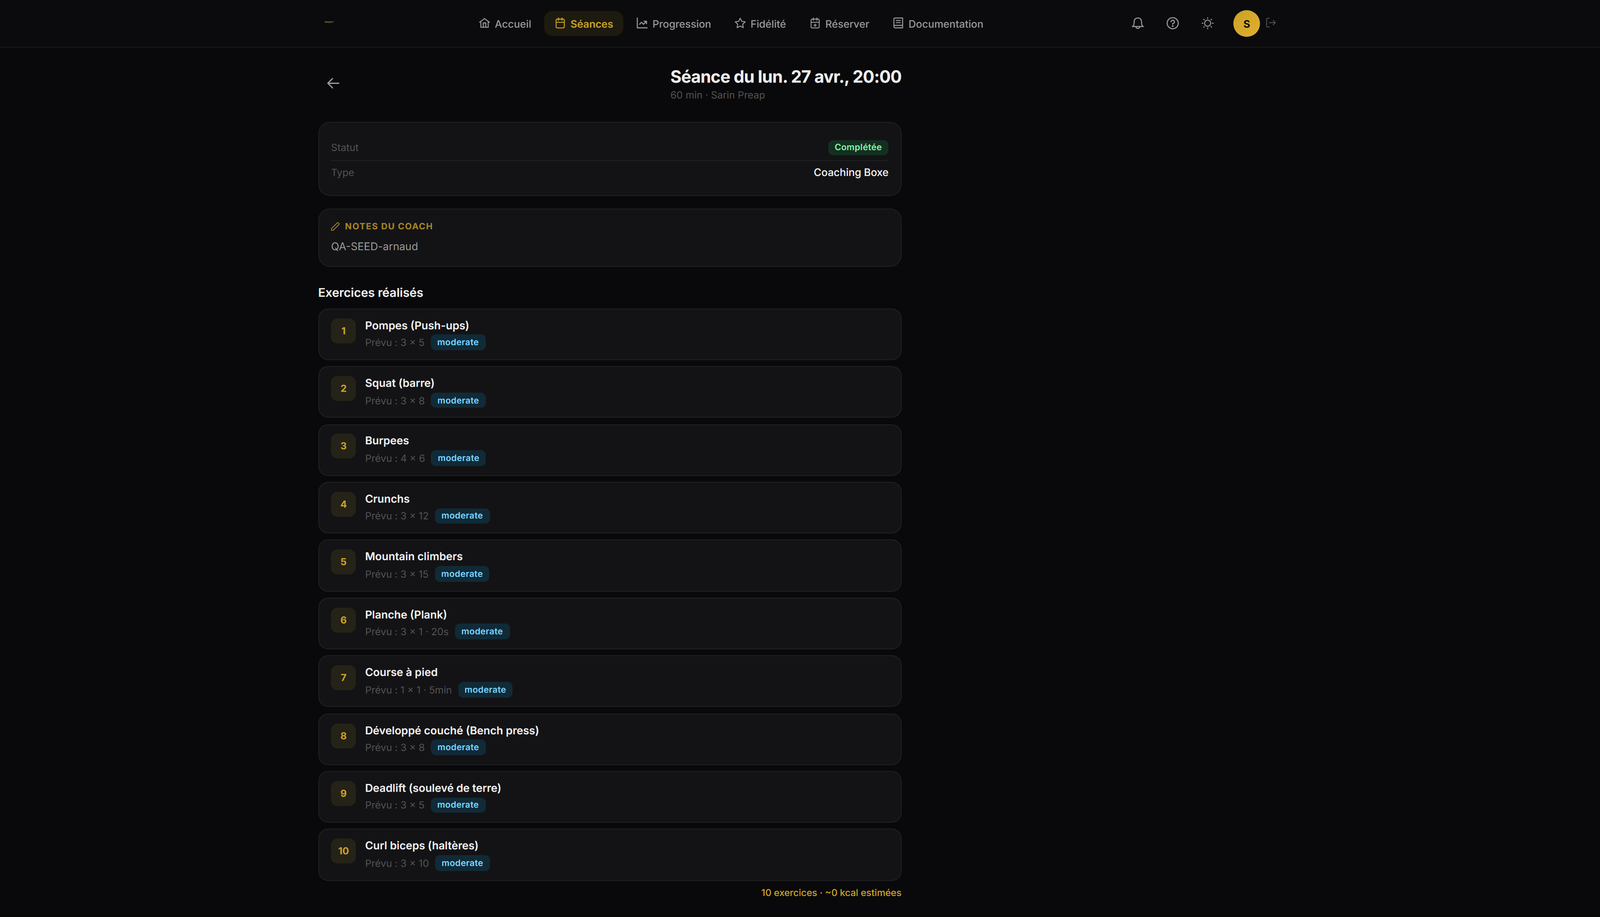
Task: Click the moderate tag on Planche
Action: pos(482,631)
